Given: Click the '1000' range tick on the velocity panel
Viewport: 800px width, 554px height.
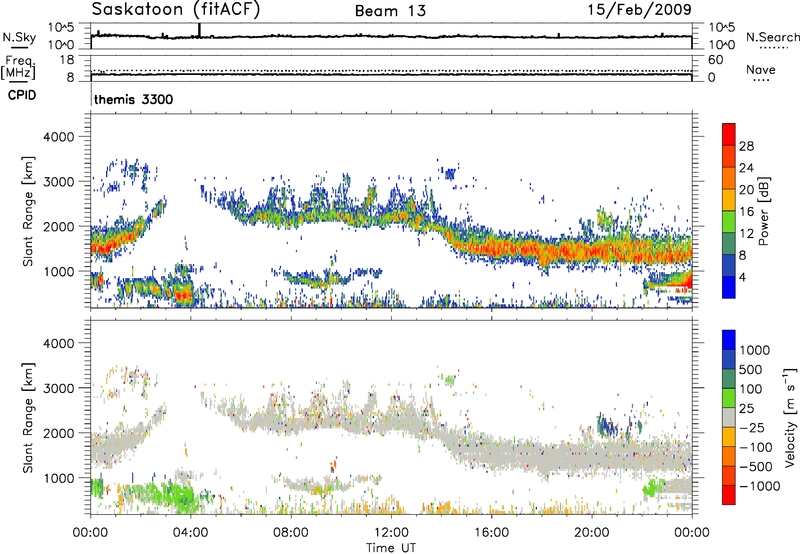Looking at the screenshot, I should 58,478.
